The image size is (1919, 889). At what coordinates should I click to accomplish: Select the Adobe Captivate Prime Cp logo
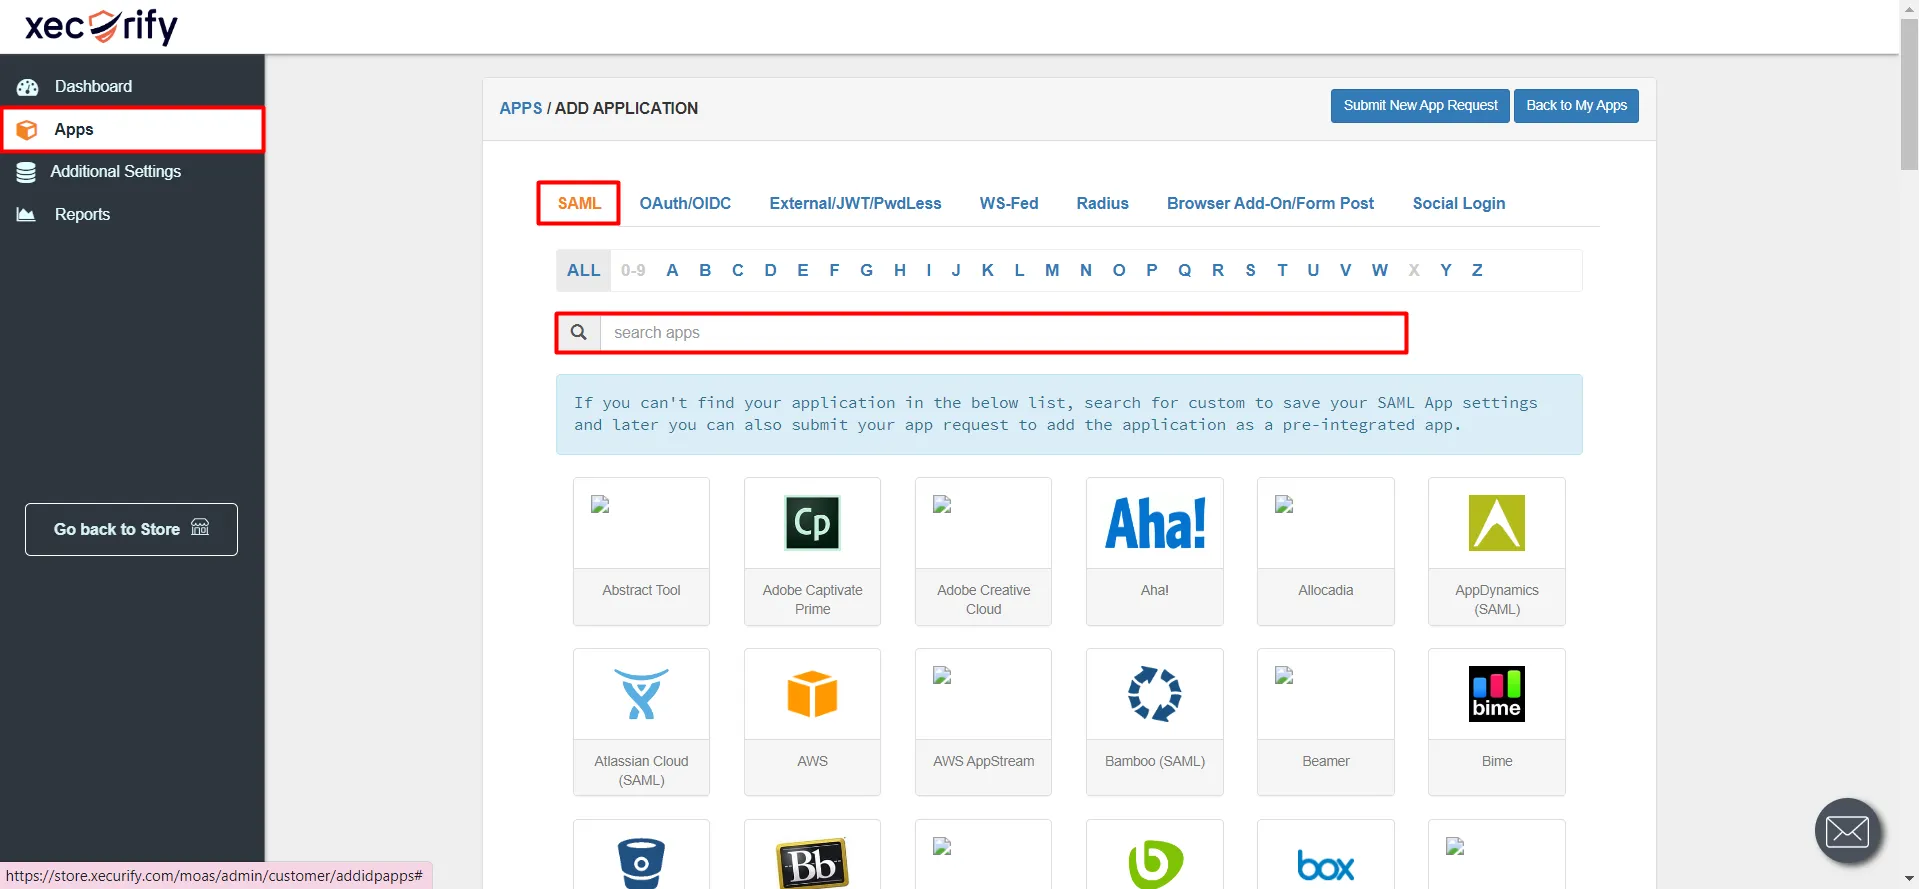(812, 523)
